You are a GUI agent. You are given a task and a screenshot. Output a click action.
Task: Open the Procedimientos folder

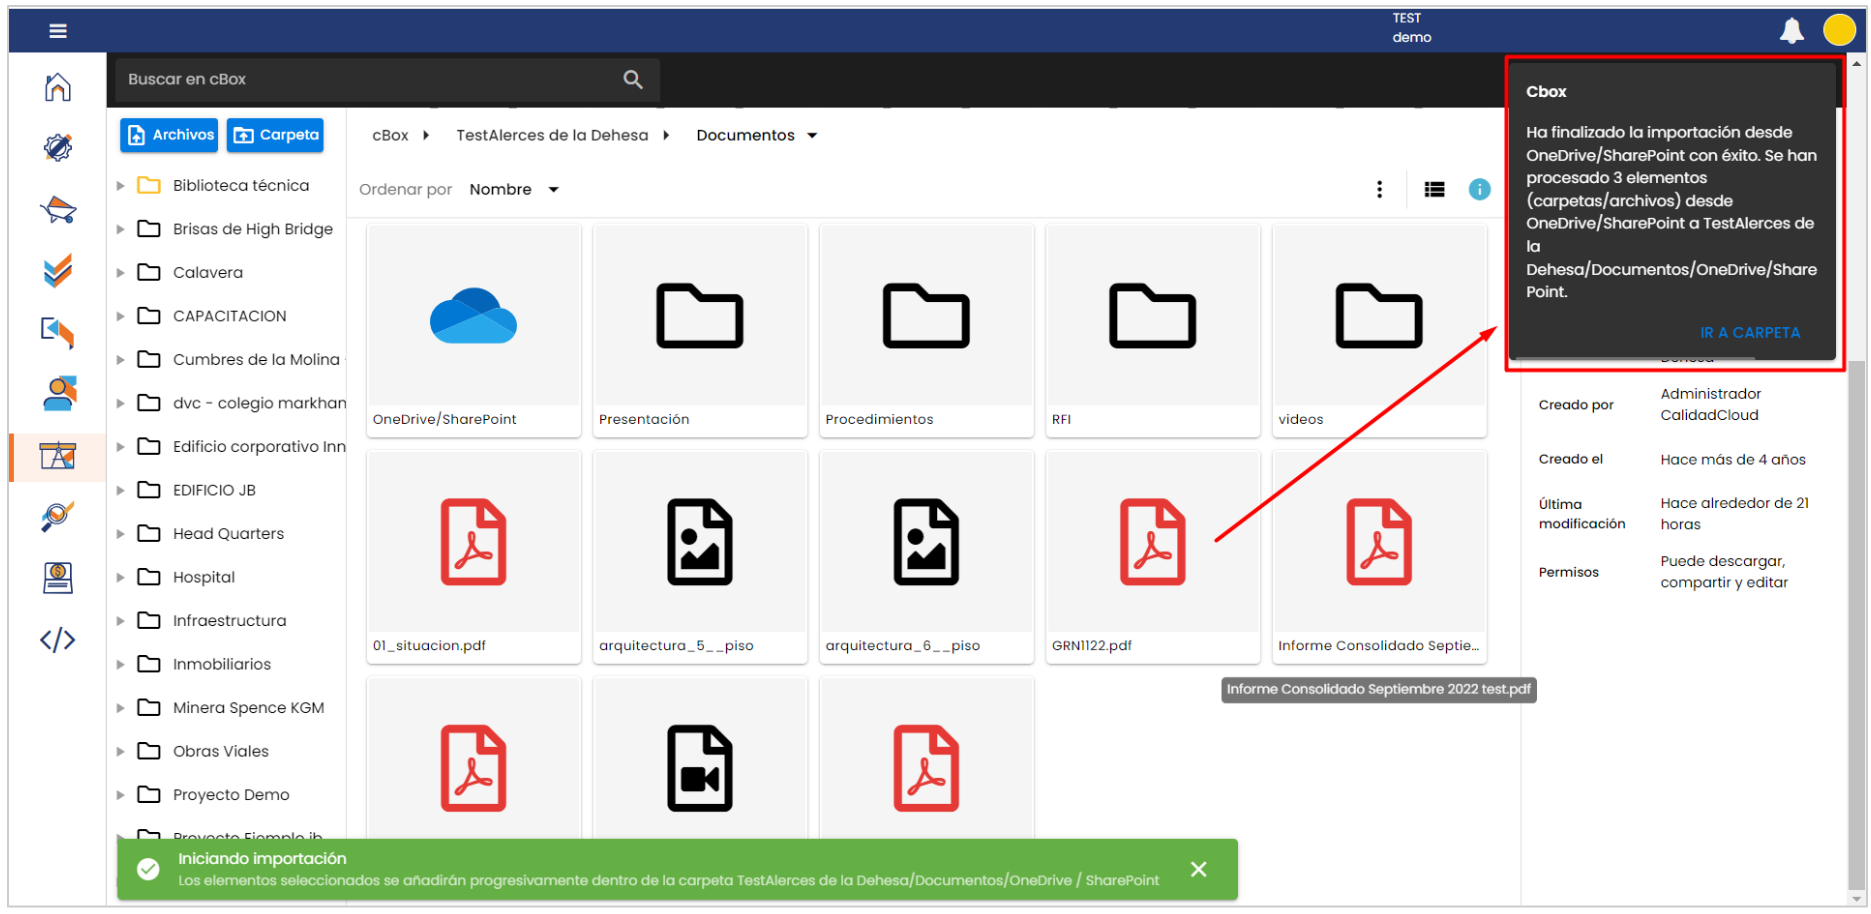click(927, 331)
